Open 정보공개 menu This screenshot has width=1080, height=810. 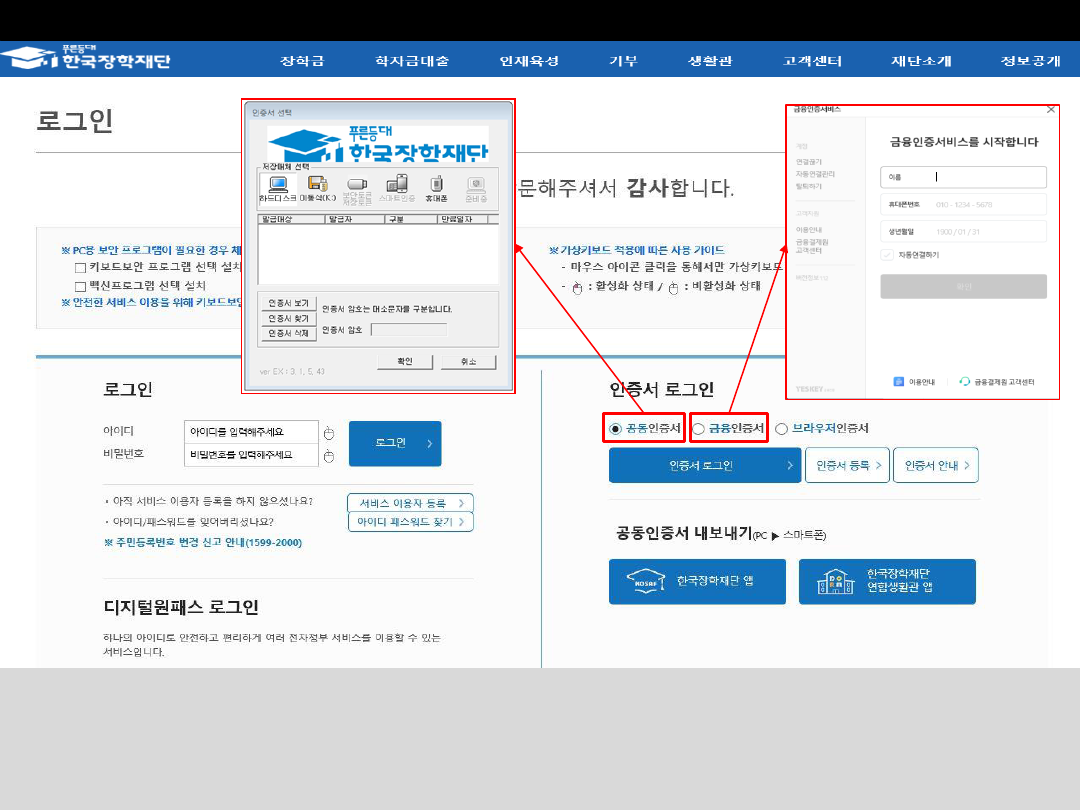tap(1030, 61)
